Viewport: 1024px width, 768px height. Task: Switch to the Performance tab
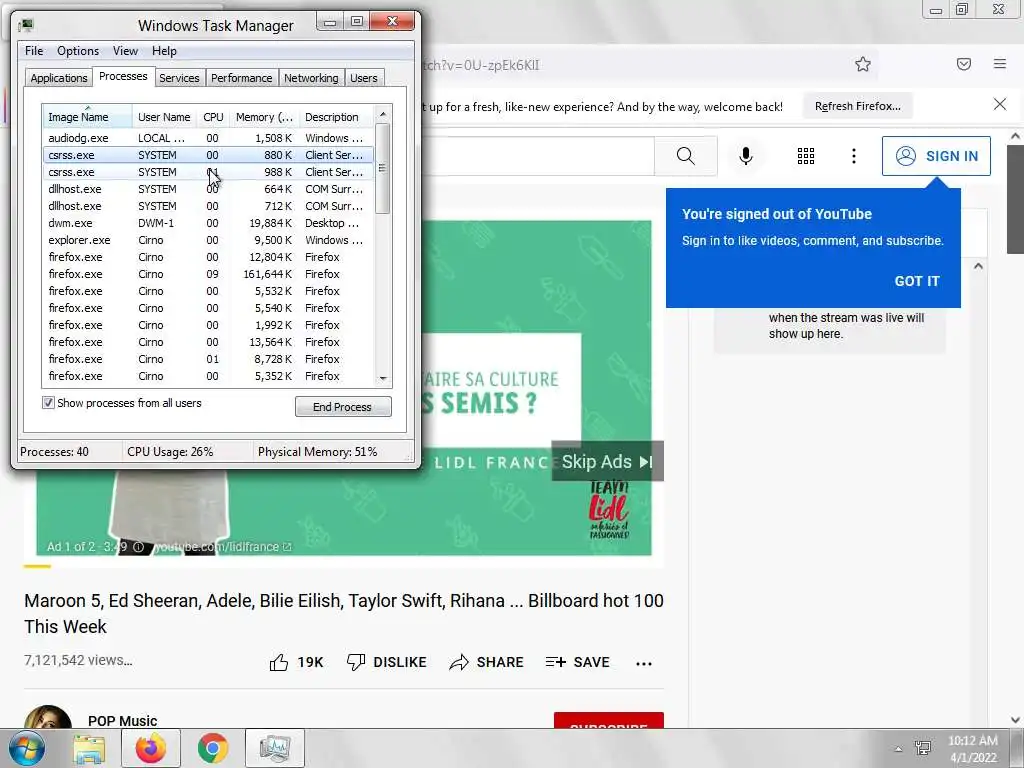coord(242,78)
